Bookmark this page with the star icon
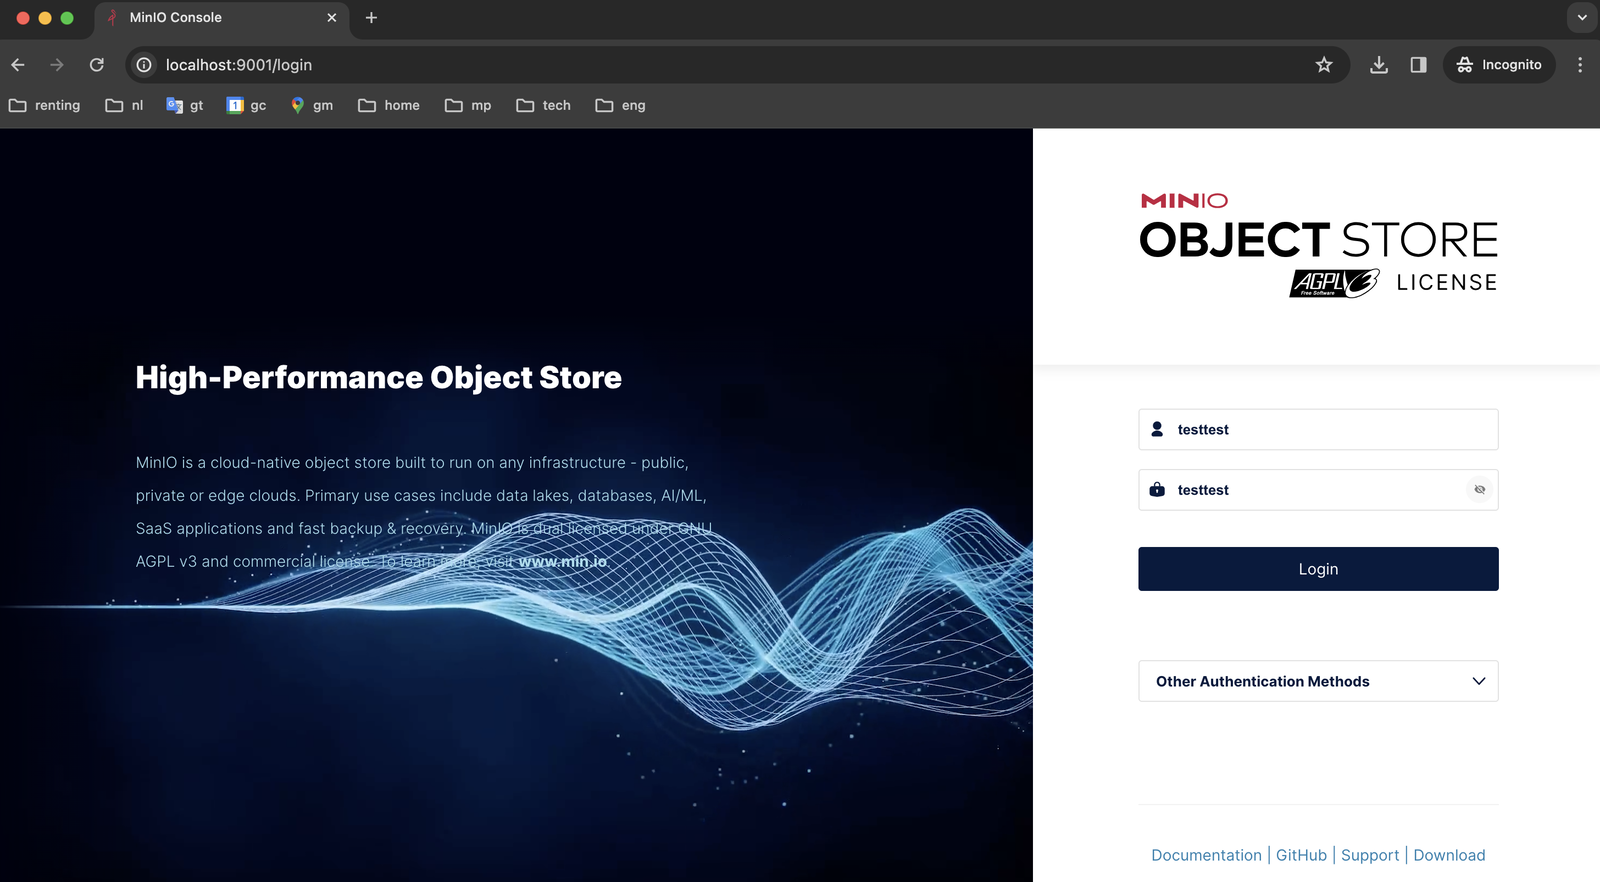The image size is (1600, 882). click(1324, 65)
